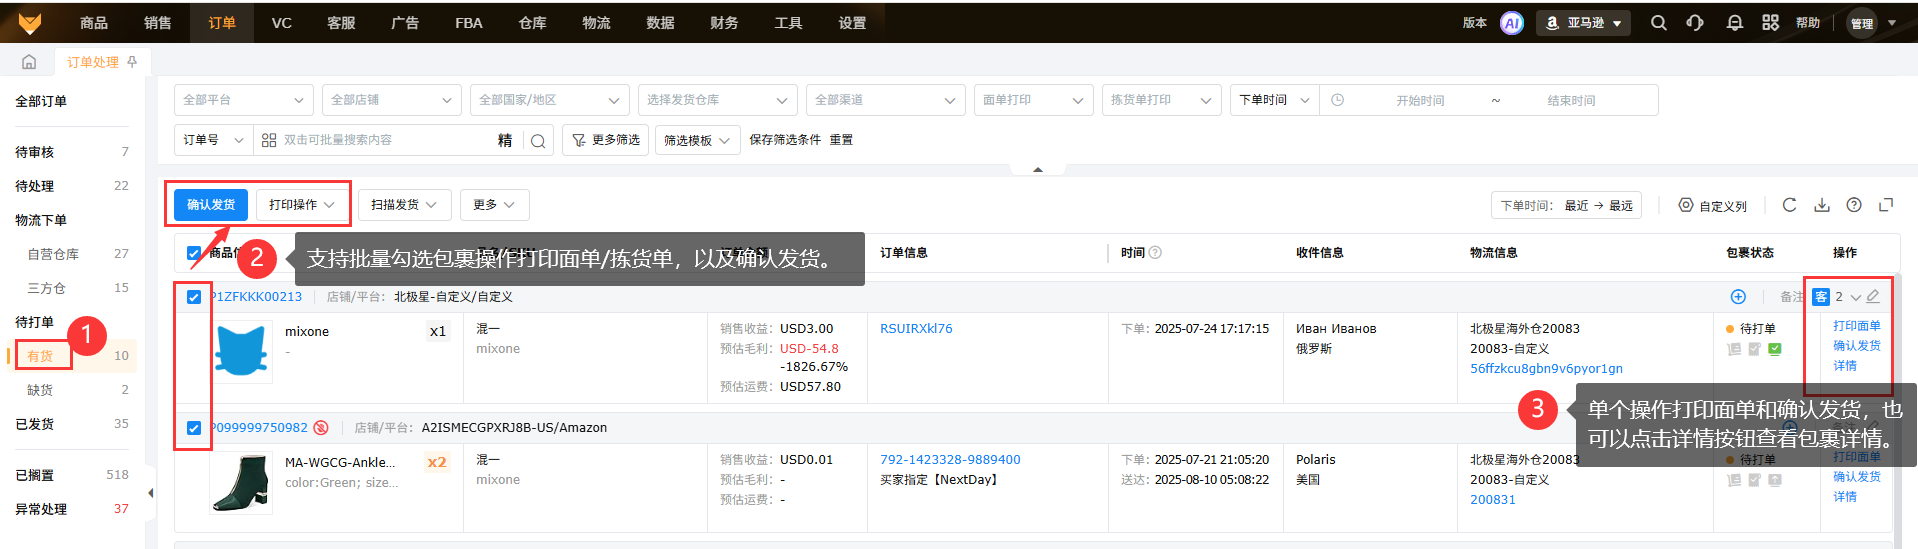Viewport: 1918px width, 549px height.
Task: Click 保存筛选条件 link
Action: [785, 140]
